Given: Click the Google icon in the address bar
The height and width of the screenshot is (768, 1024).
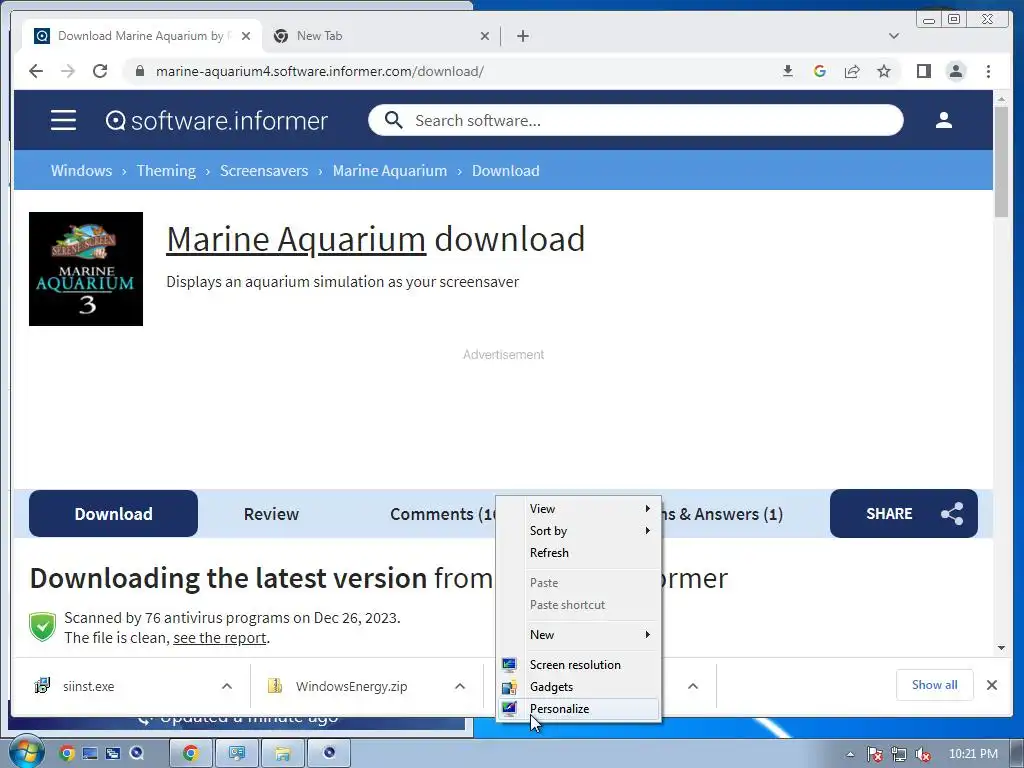Looking at the screenshot, I should click(820, 71).
